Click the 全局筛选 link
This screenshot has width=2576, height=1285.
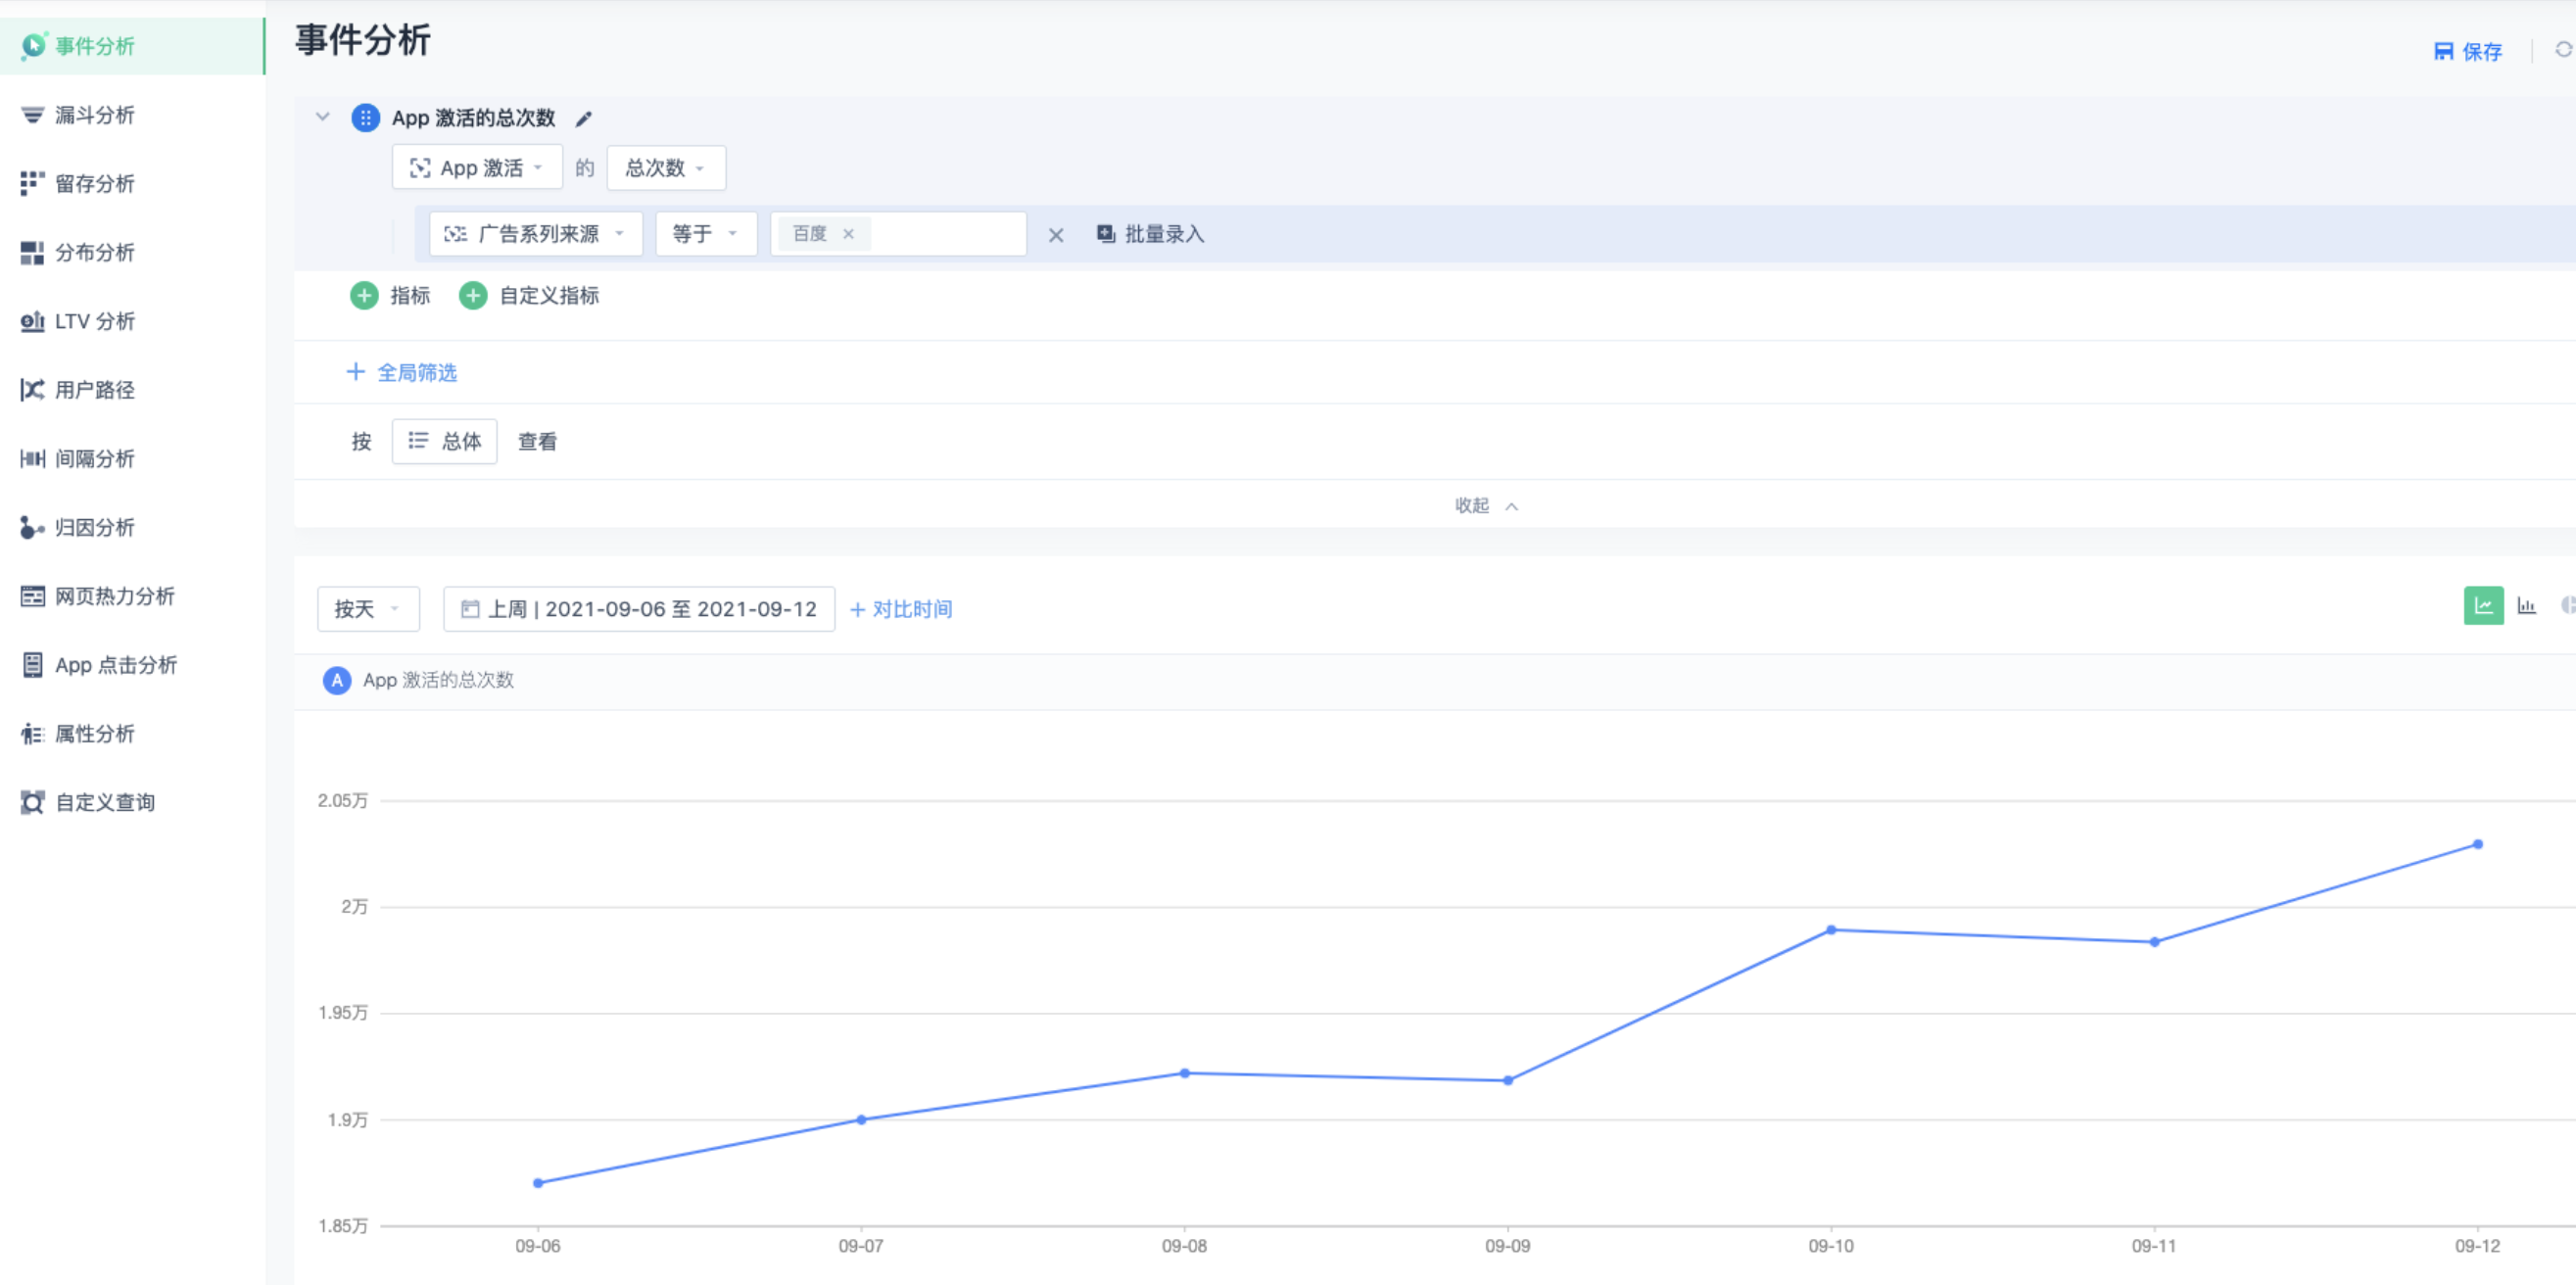click(x=402, y=373)
